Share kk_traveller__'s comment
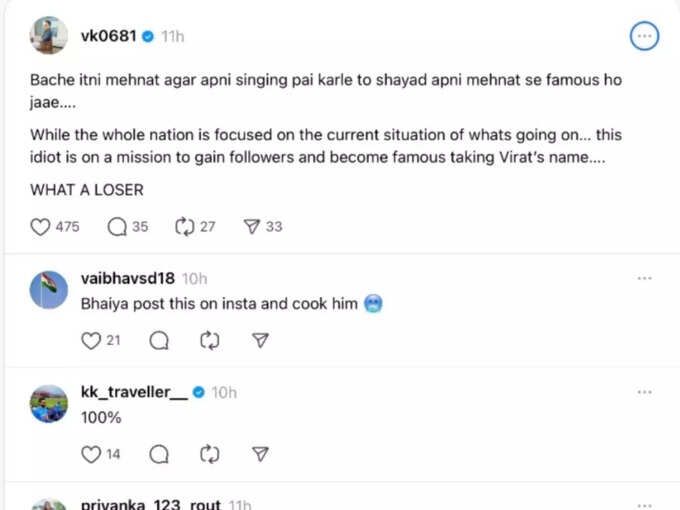680x510 pixels. coord(260,454)
